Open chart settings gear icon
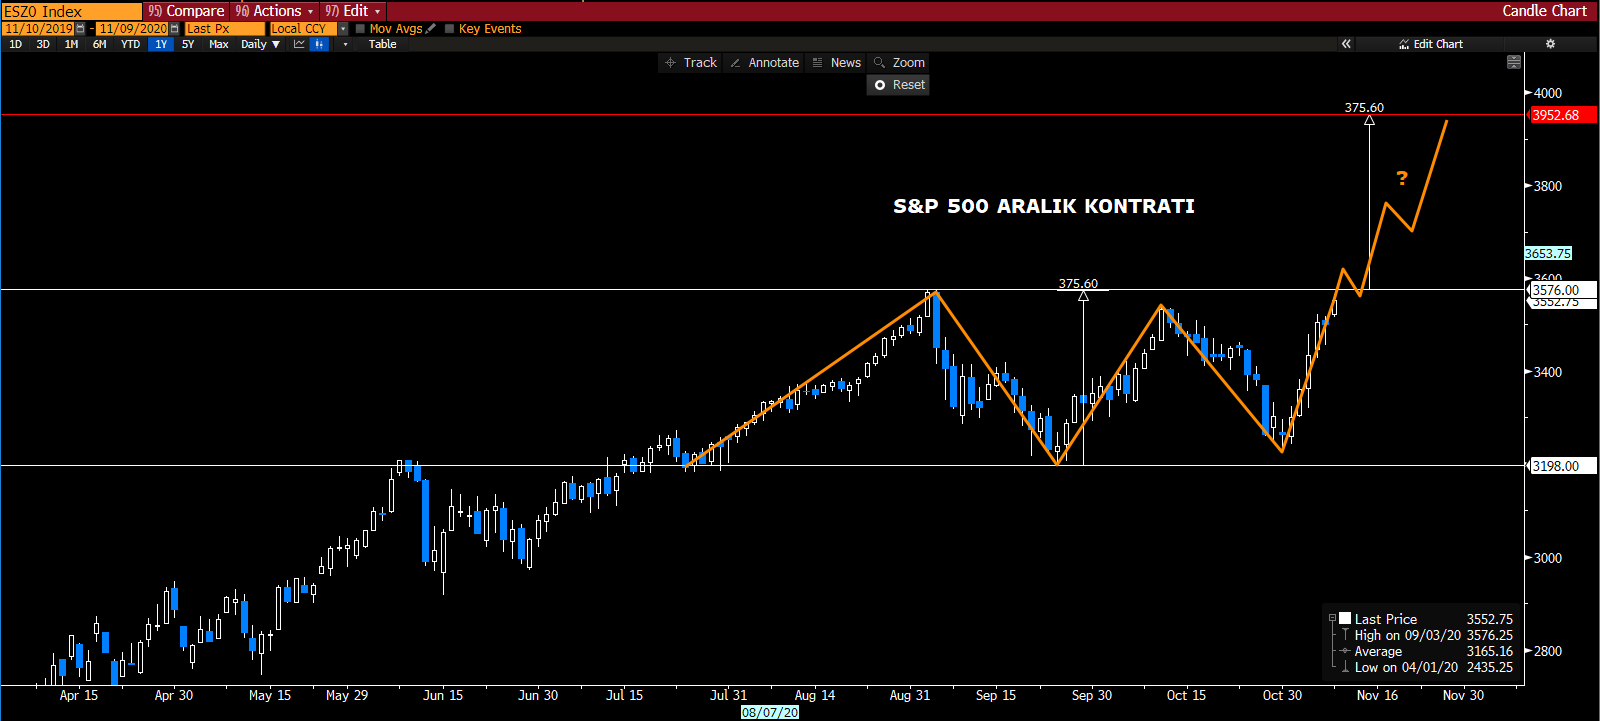The height and width of the screenshot is (721, 1600). pos(1550,44)
